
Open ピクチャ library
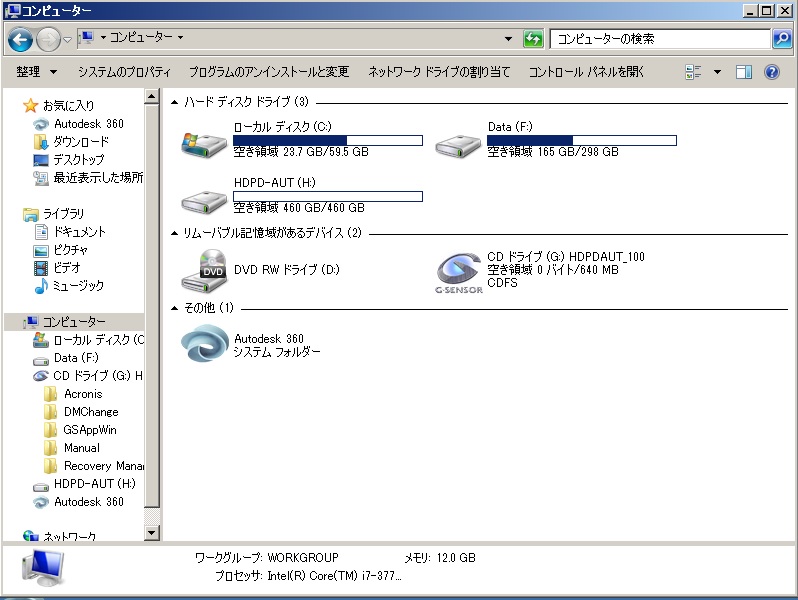(x=61, y=250)
